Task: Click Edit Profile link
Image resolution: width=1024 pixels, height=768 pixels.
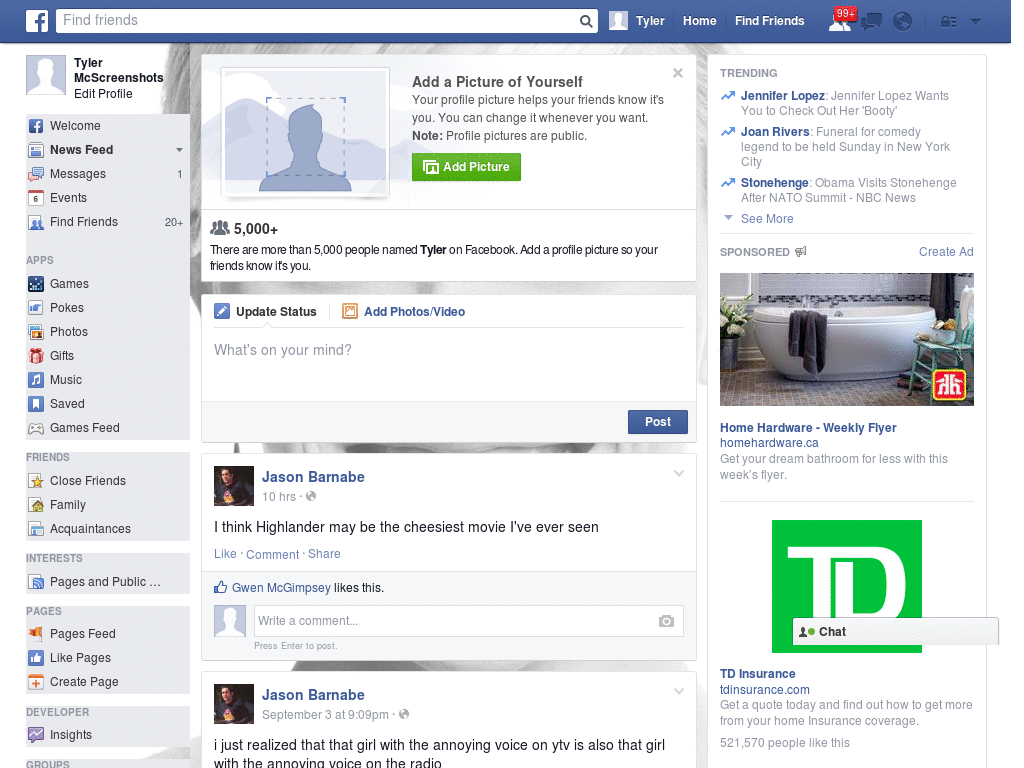Action: [103, 94]
